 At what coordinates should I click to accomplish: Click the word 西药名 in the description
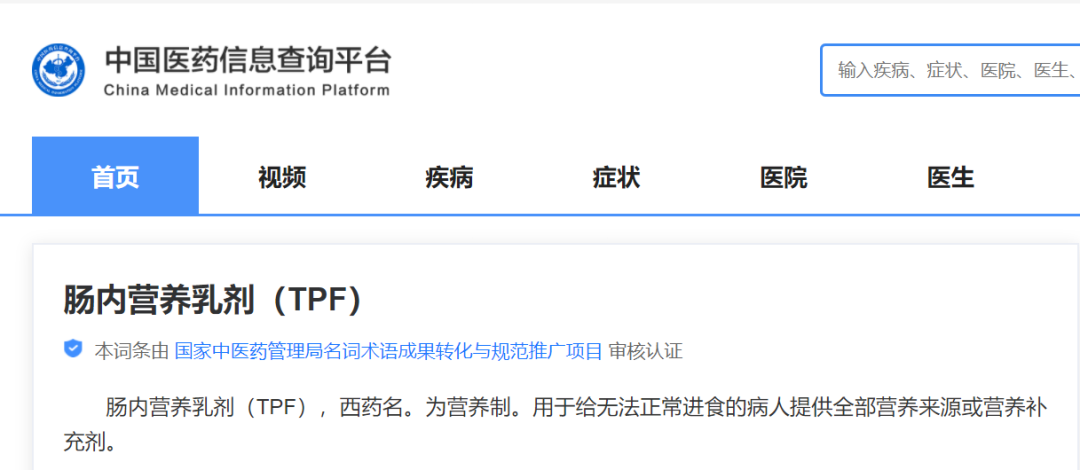371,408
